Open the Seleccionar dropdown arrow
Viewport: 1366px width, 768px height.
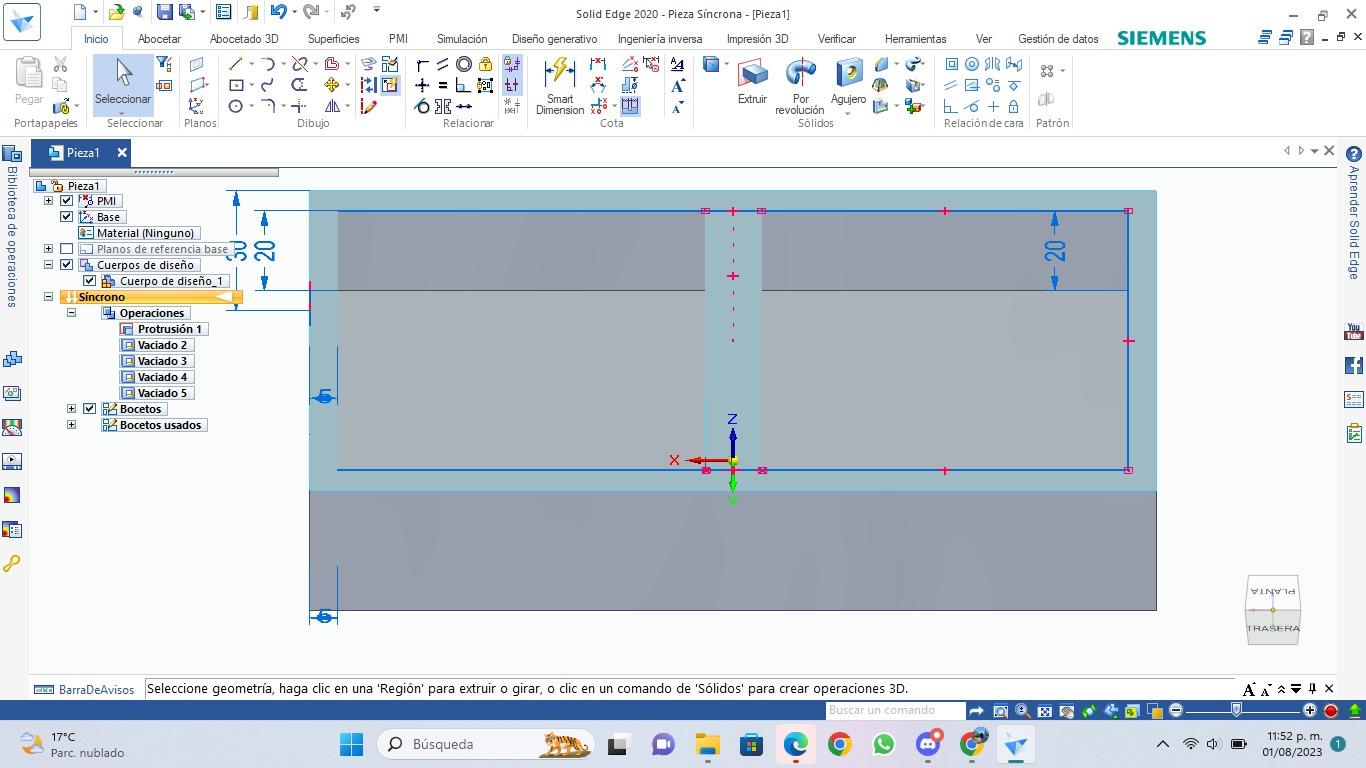123,112
